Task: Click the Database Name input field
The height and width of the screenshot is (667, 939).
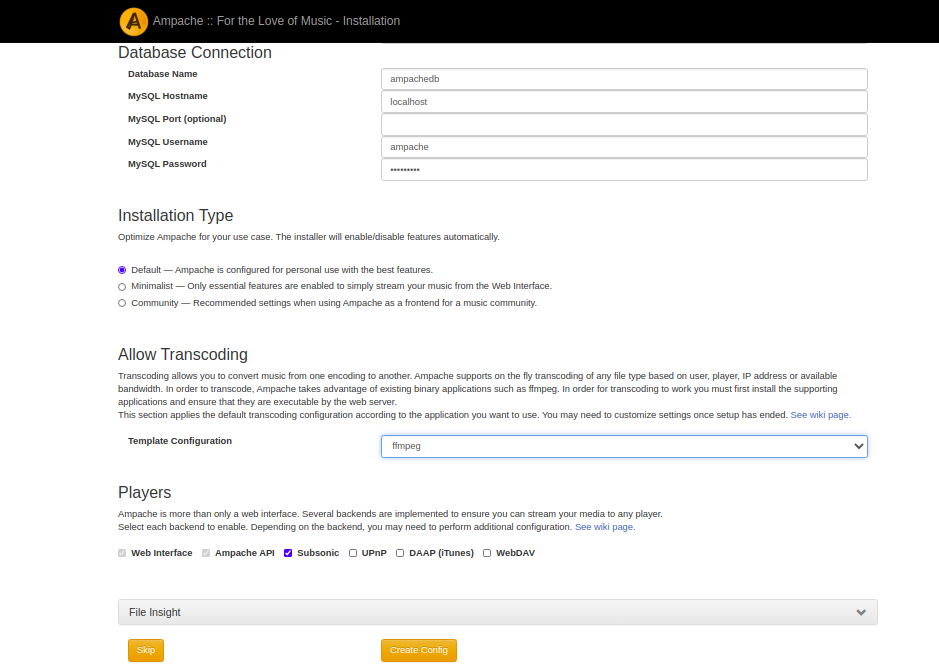Action: 624,79
